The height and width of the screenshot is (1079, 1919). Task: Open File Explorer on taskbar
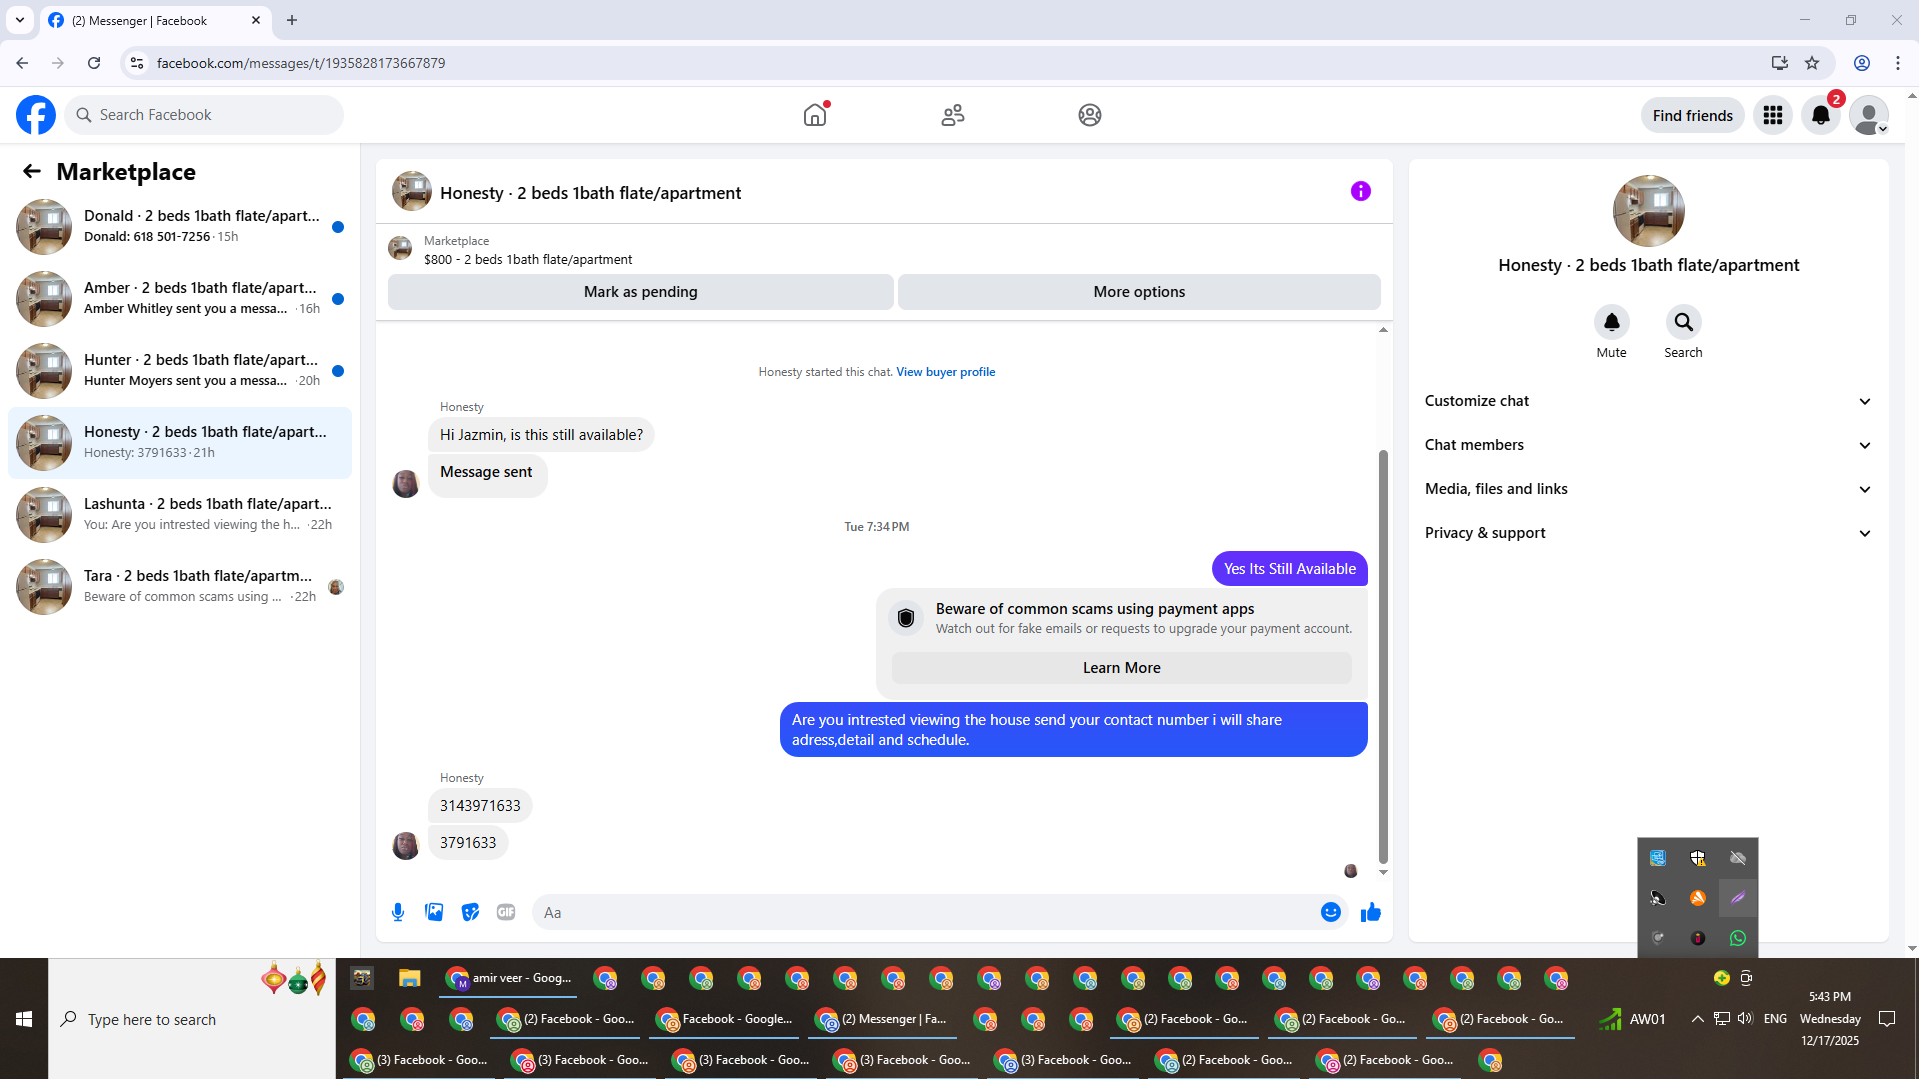[409, 978]
